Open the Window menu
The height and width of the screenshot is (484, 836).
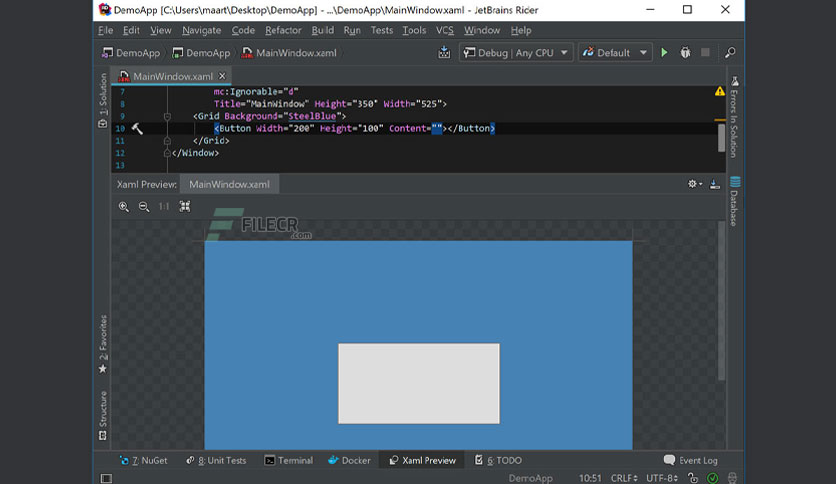click(x=482, y=30)
